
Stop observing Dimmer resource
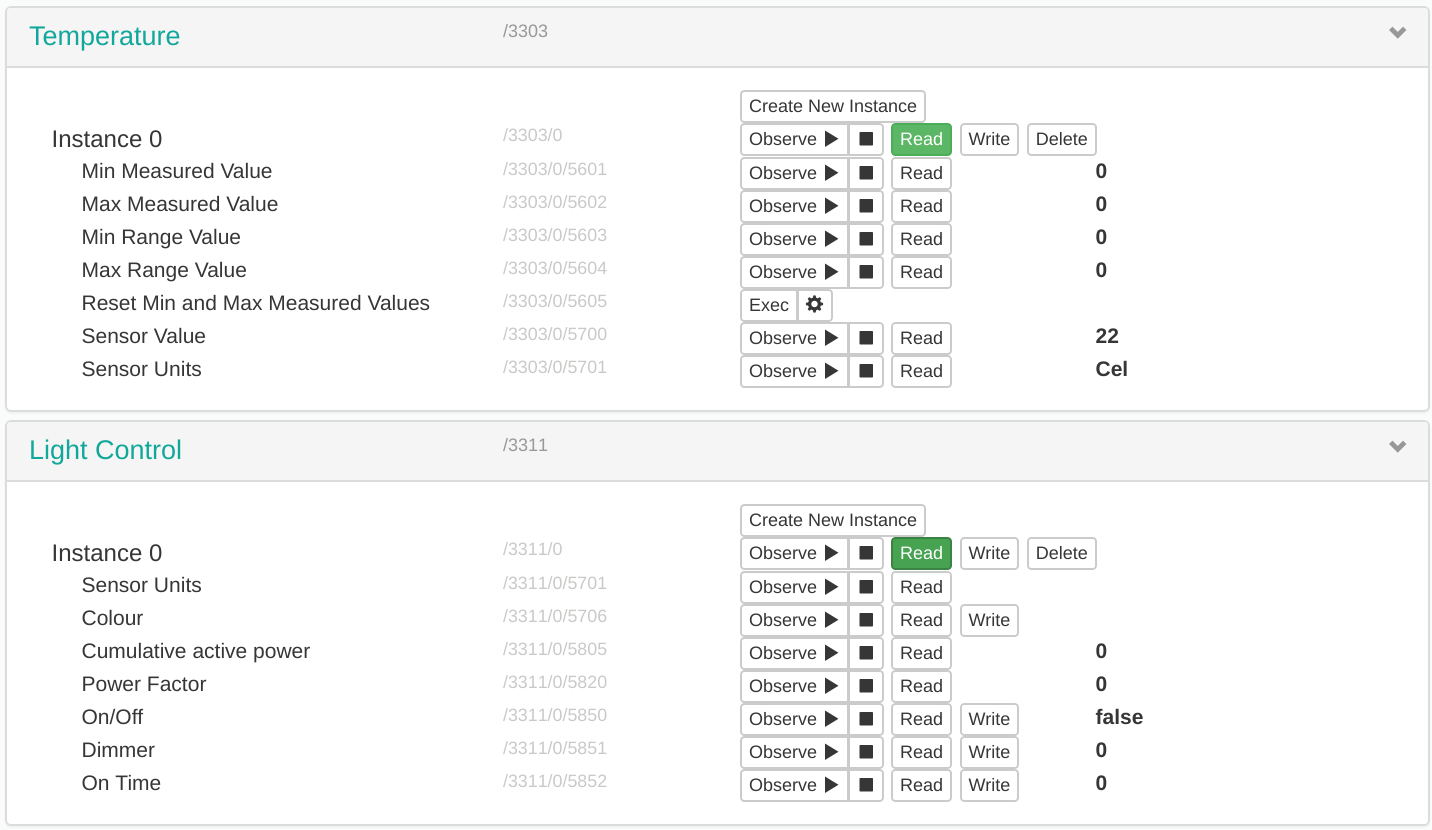[x=866, y=752]
